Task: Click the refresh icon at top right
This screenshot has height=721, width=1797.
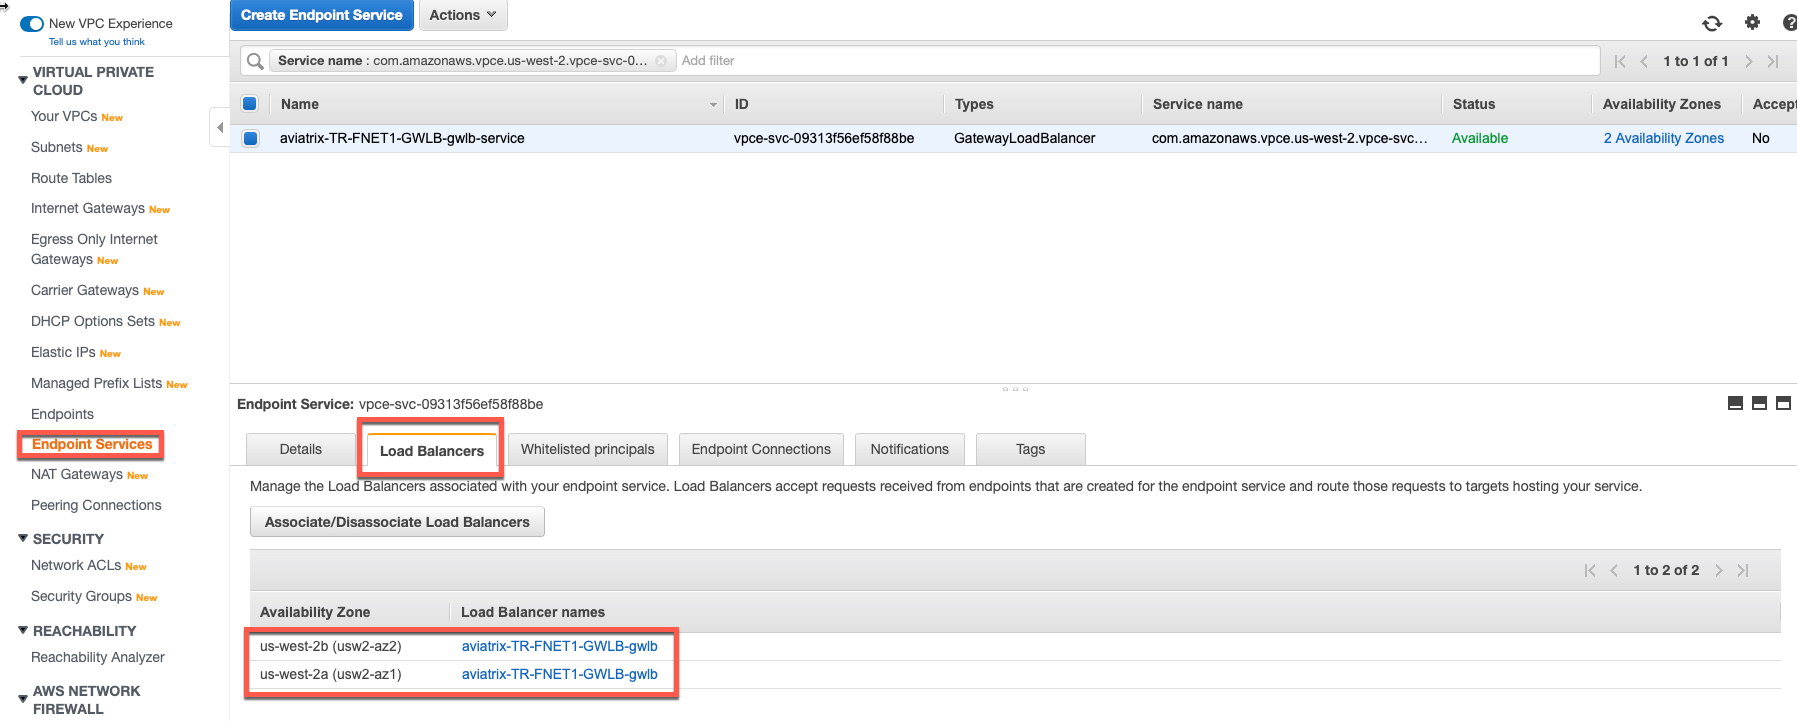Action: click(1712, 23)
